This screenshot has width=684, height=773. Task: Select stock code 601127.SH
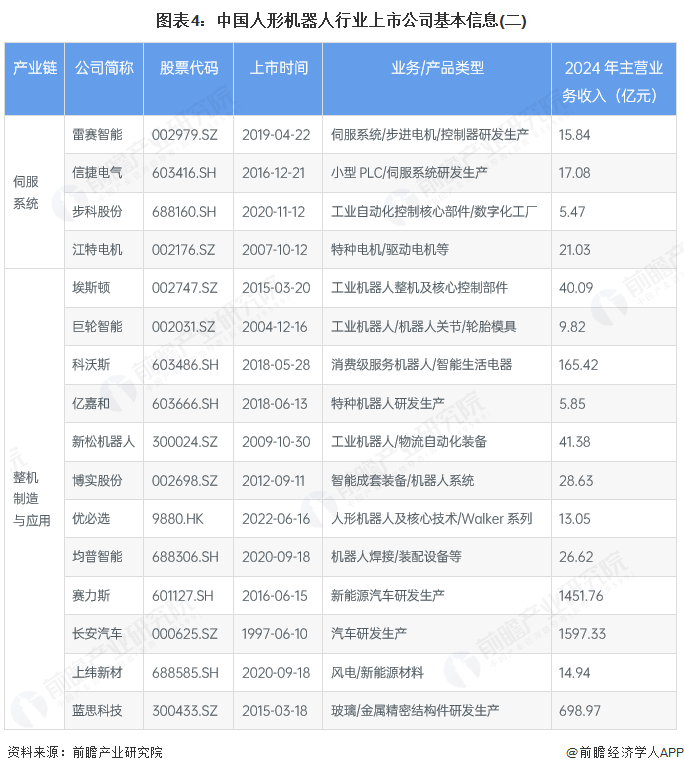pos(182,596)
